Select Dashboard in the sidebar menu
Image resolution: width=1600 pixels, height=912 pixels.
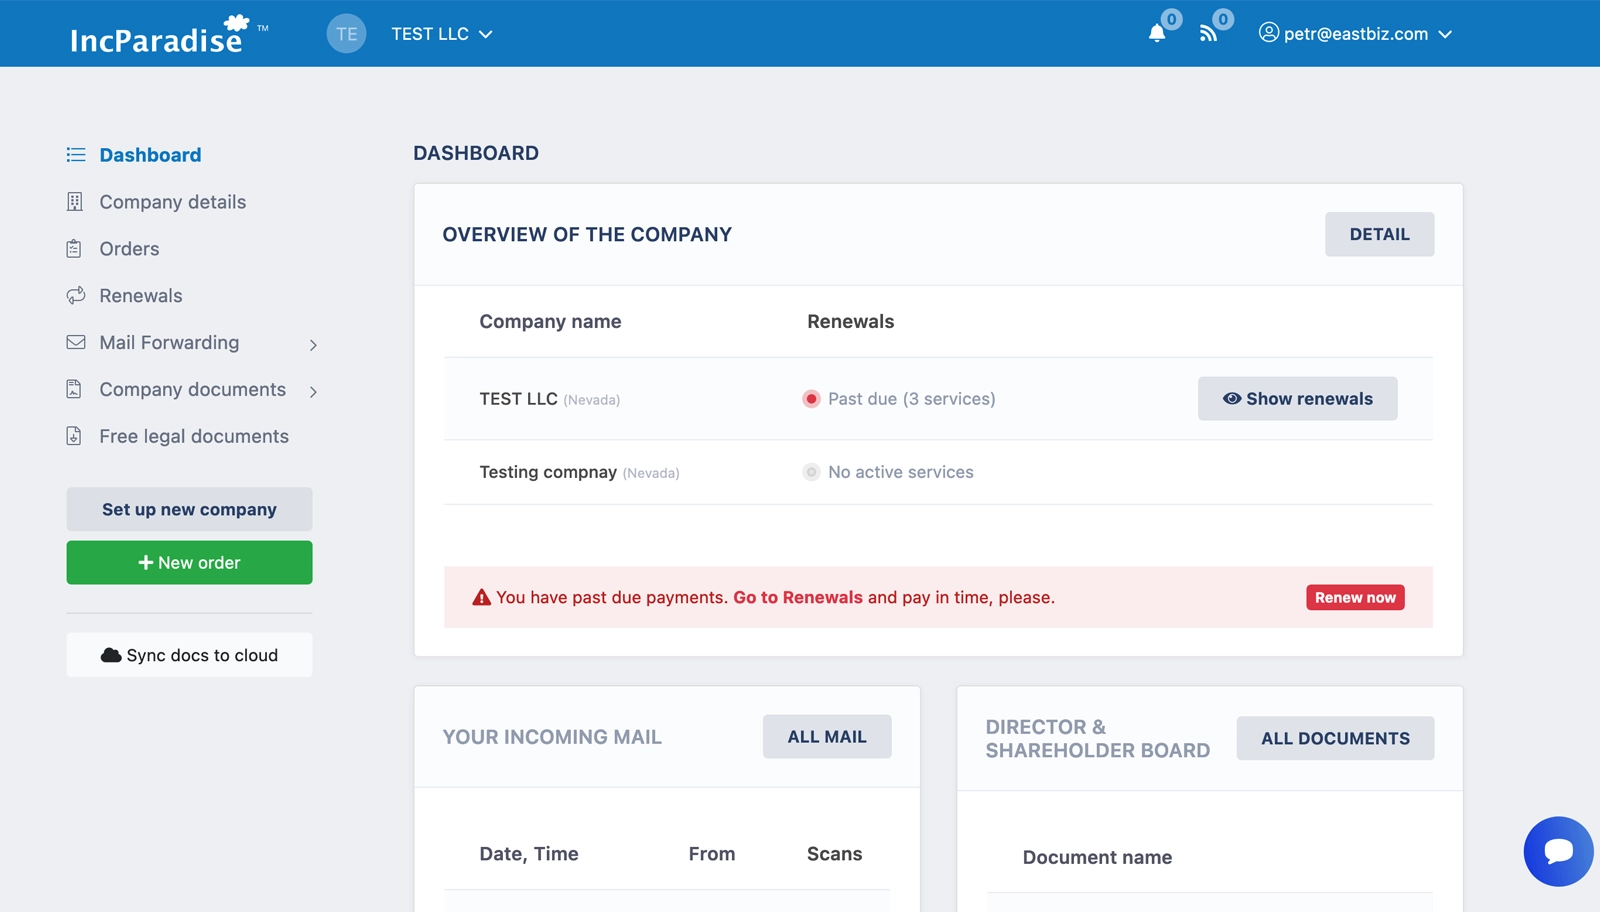[x=149, y=154]
